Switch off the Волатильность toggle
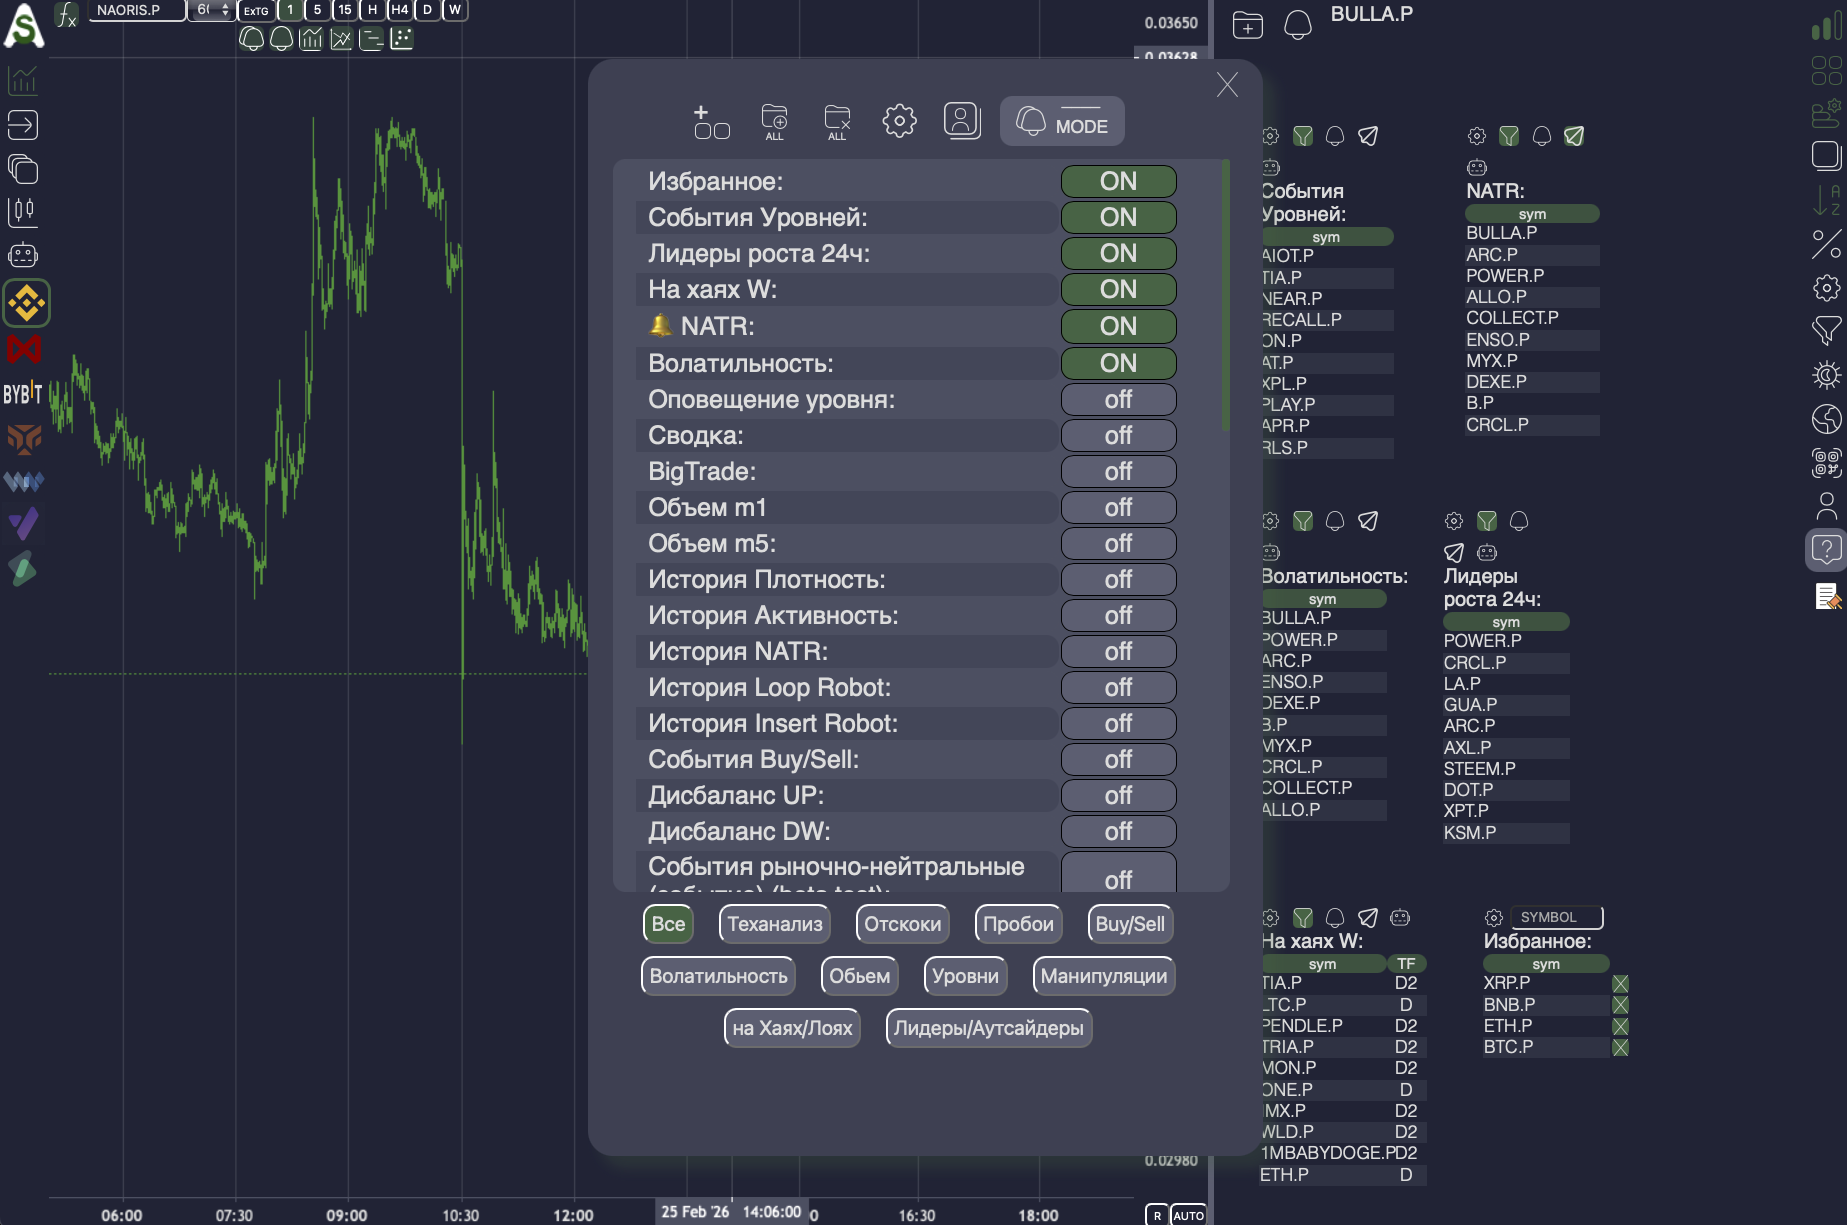The image size is (1847, 1225). pos(1117,363)
